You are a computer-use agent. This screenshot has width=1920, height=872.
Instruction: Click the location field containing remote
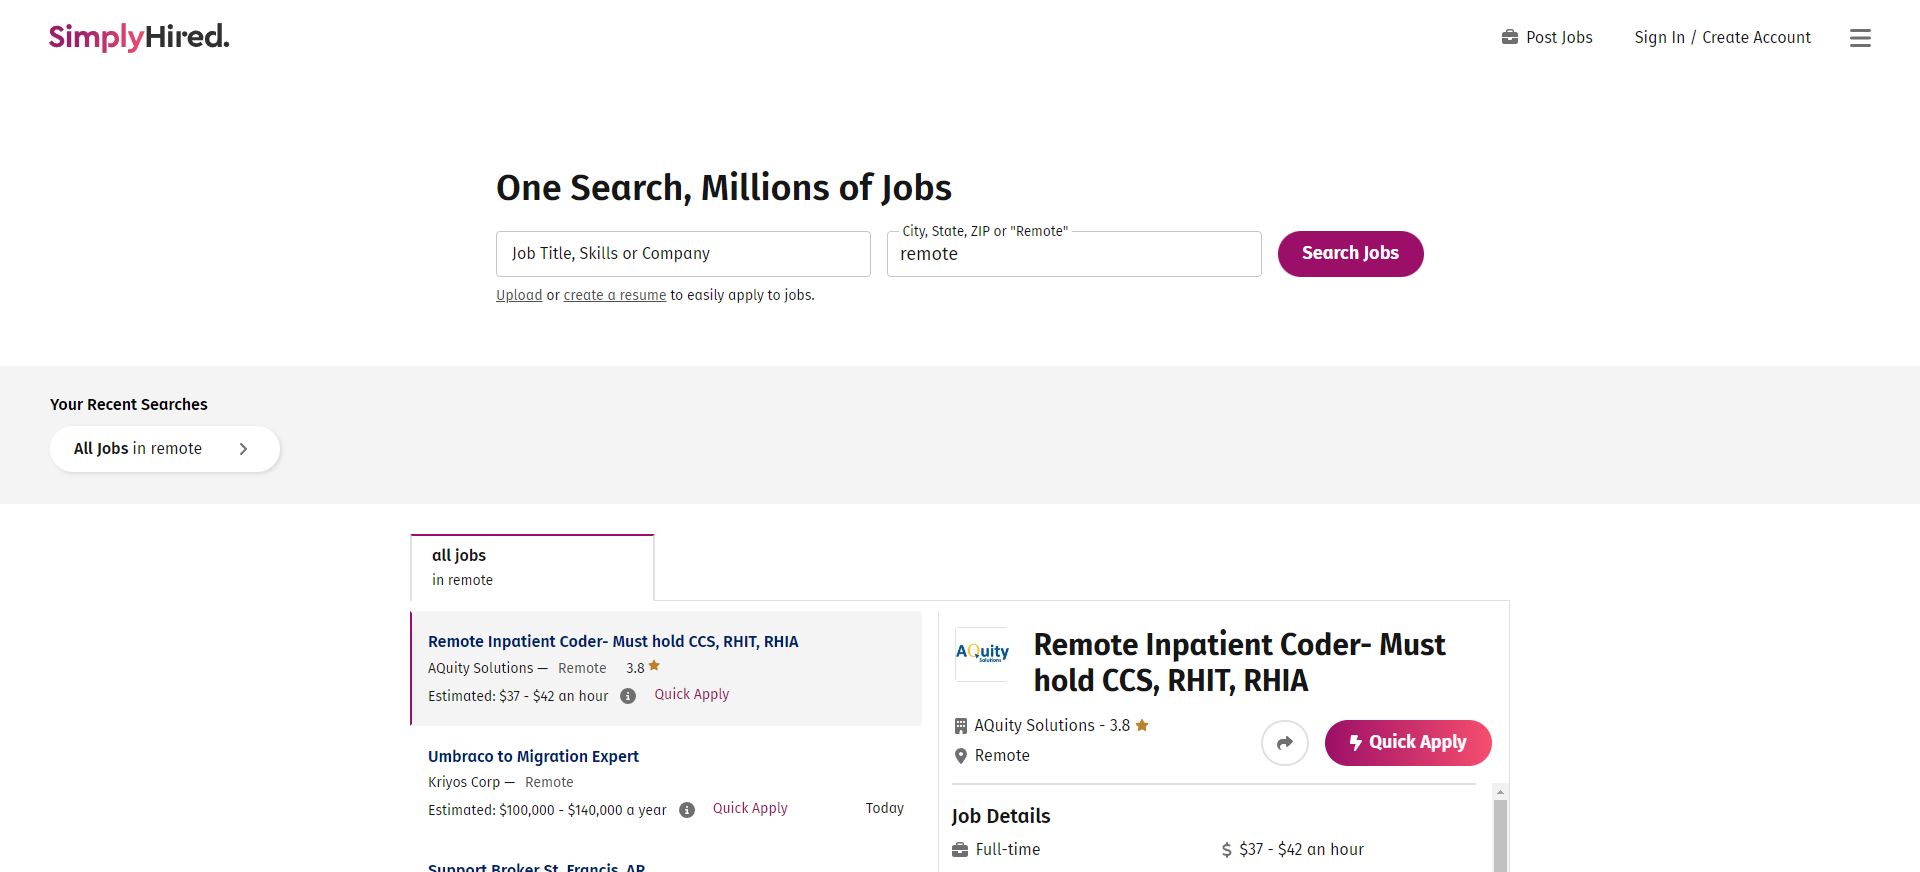(x=1074, y=254)
